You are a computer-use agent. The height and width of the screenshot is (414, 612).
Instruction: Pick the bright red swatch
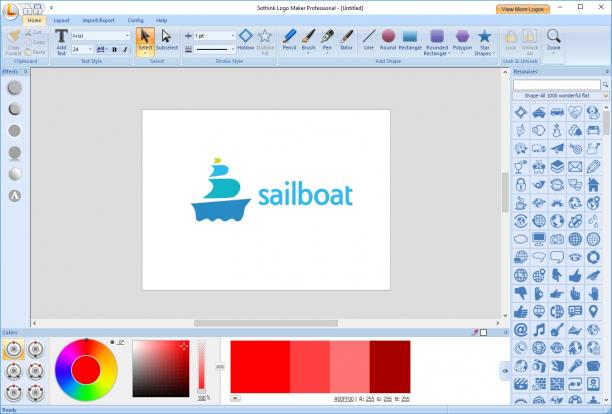pos(260,366)
